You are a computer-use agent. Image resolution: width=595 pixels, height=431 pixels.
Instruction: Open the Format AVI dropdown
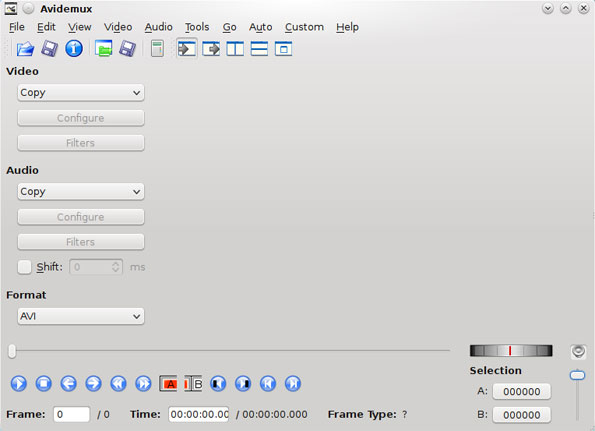click(x=81, y=316)
